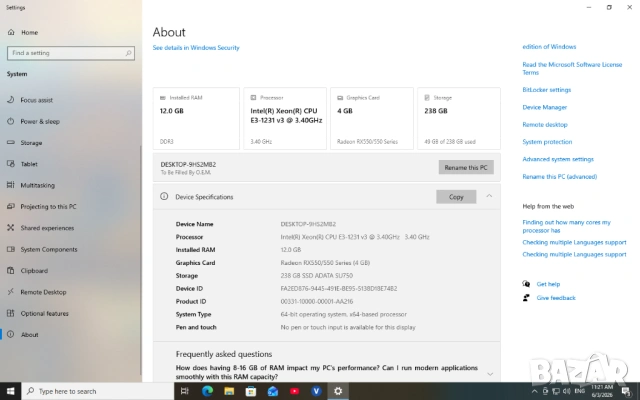Copy the device specifications
640x400 pixels.
[456, 197]
